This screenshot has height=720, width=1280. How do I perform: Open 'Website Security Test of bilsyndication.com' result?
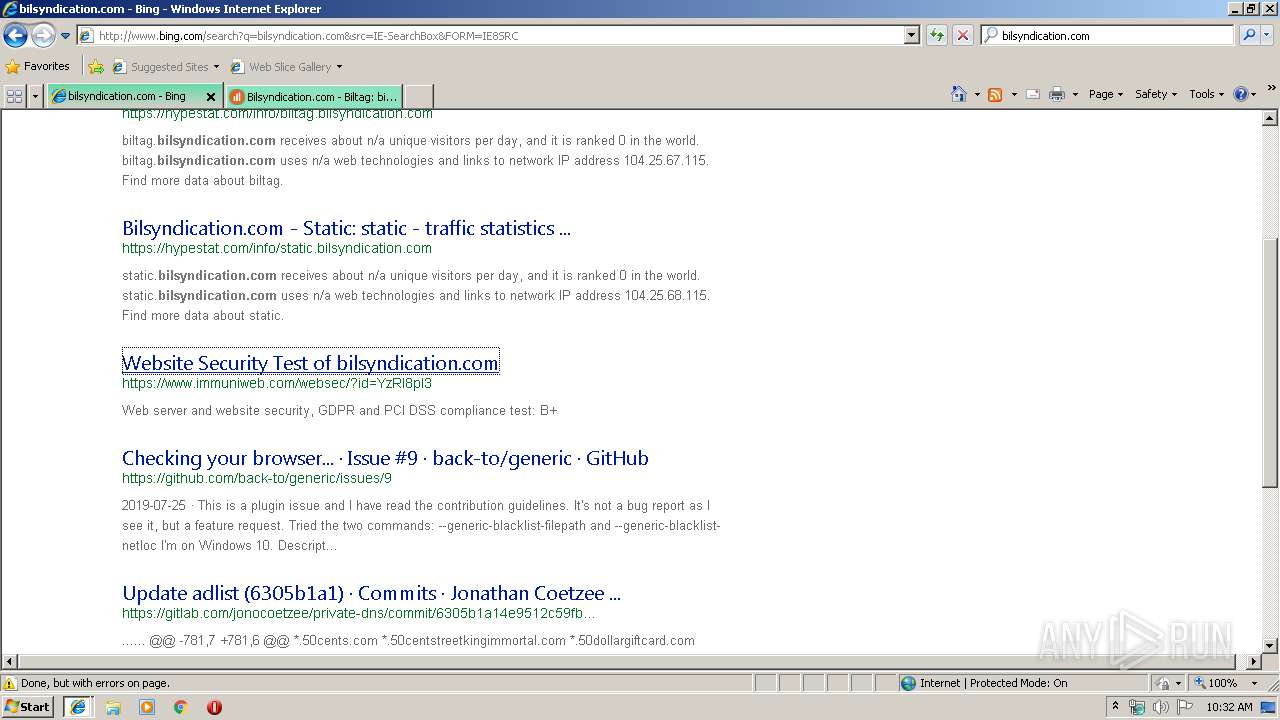click(x=310, y=363)
